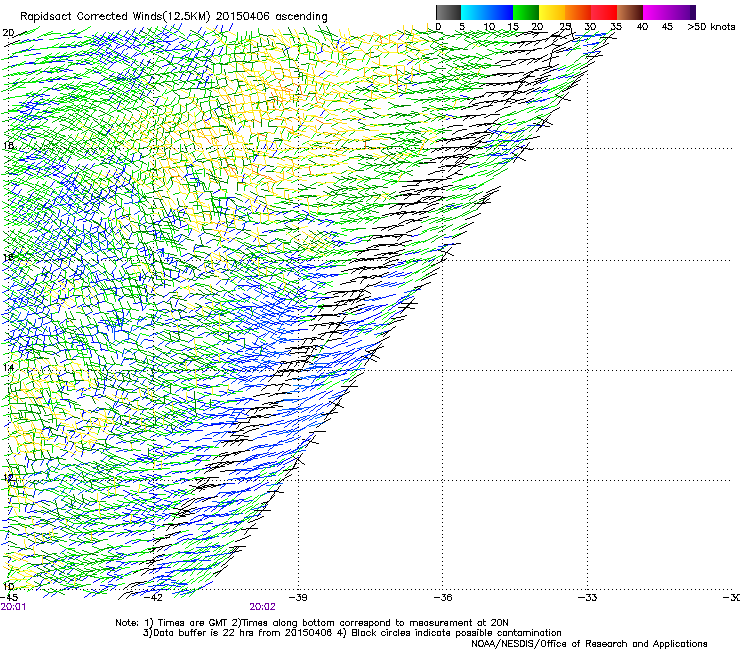
Task: Click the '-45' longitude axis label
Action: click(x=10, y=598)
